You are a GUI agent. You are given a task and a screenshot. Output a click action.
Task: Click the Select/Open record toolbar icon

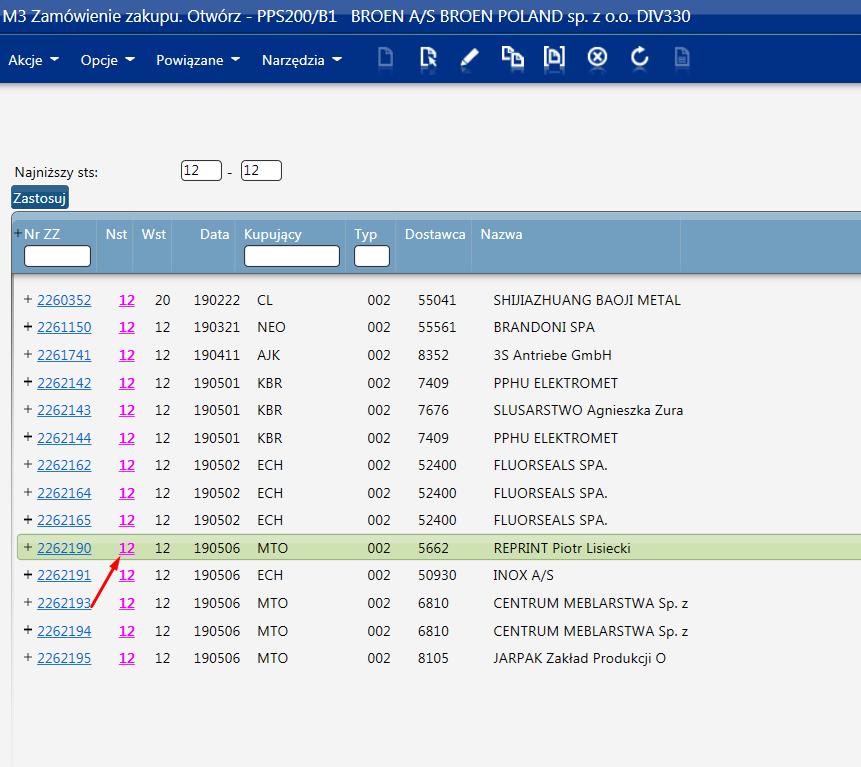coord(428,58)
